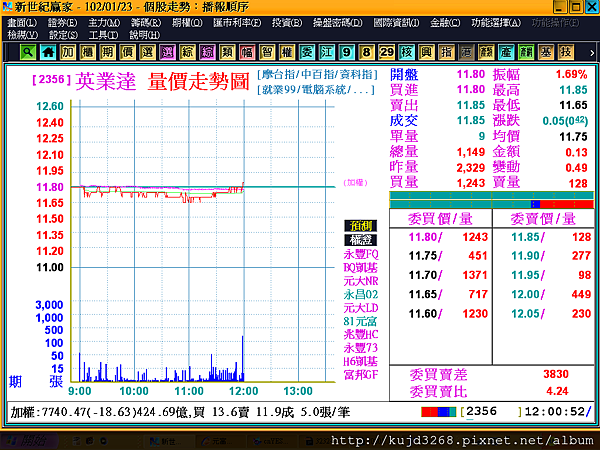Select the 29 toolbar icon
This screenshot has width=600, height=450.
click(x=386, y=52)
